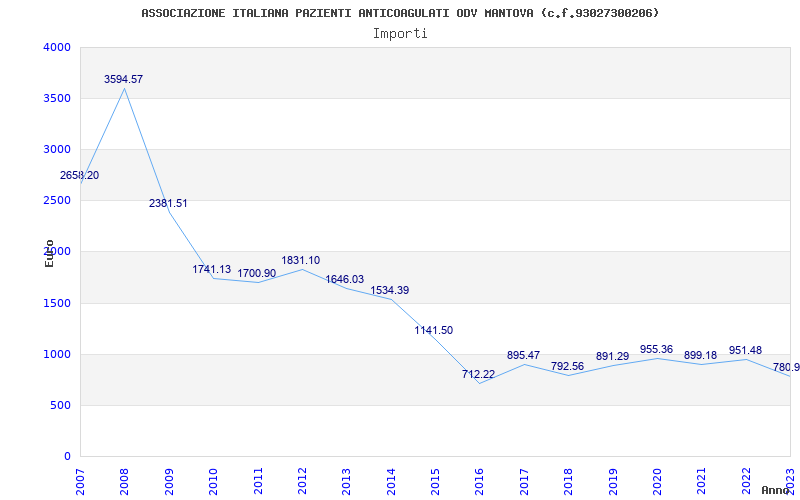Select data label 1831.10
Image resolution: width=800 pixels, height=500 pixels.
[x=301, y=260]
